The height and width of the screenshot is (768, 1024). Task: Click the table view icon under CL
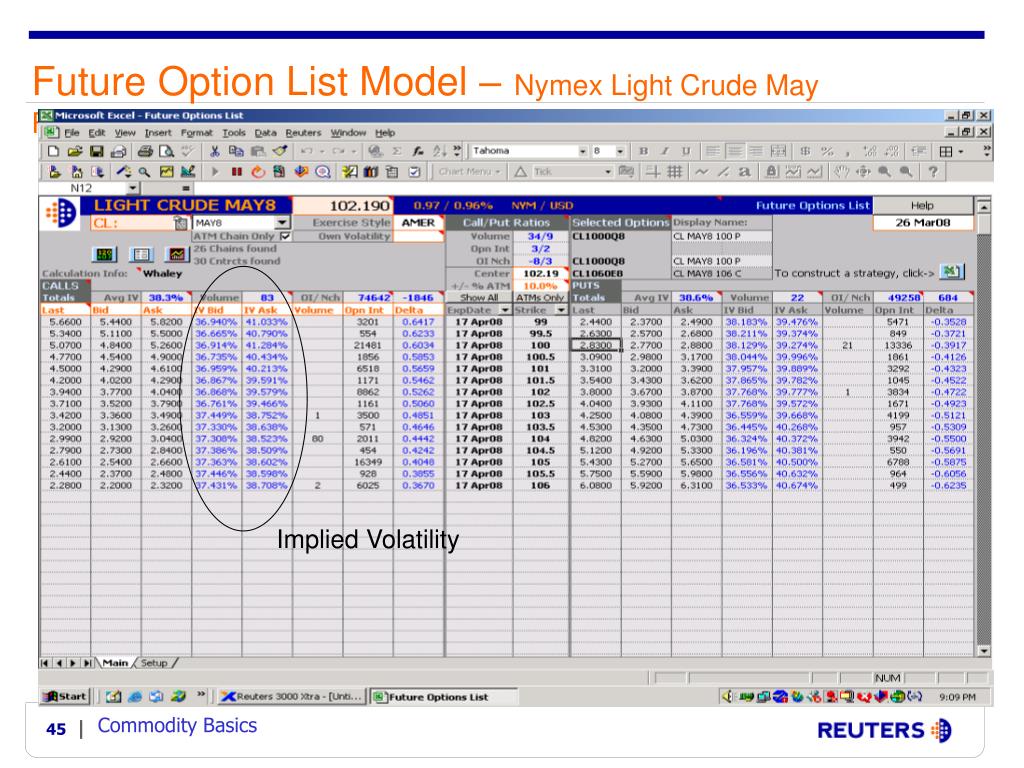pyautogui.click(x=141, y=254)
